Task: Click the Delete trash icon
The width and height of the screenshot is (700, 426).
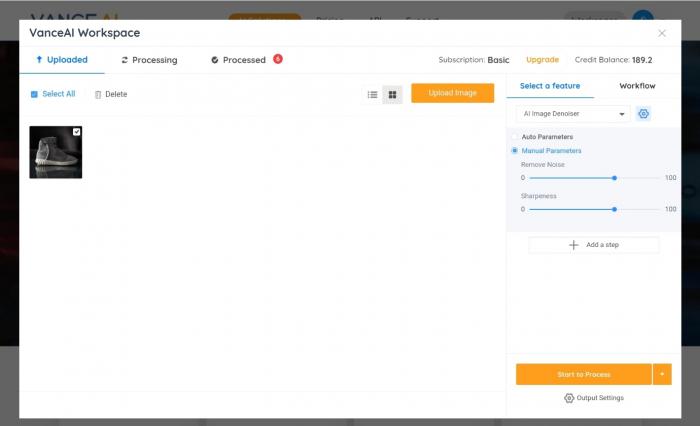Action: [x=98, y=94]
